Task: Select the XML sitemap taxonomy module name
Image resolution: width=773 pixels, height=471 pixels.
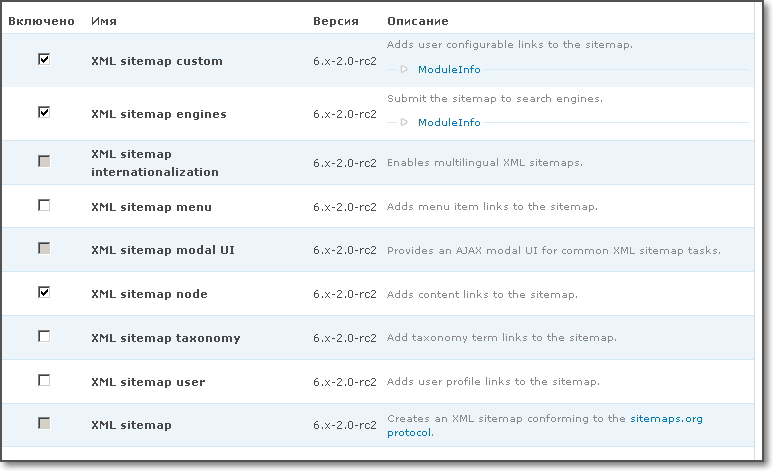Action: coord(165,338)
